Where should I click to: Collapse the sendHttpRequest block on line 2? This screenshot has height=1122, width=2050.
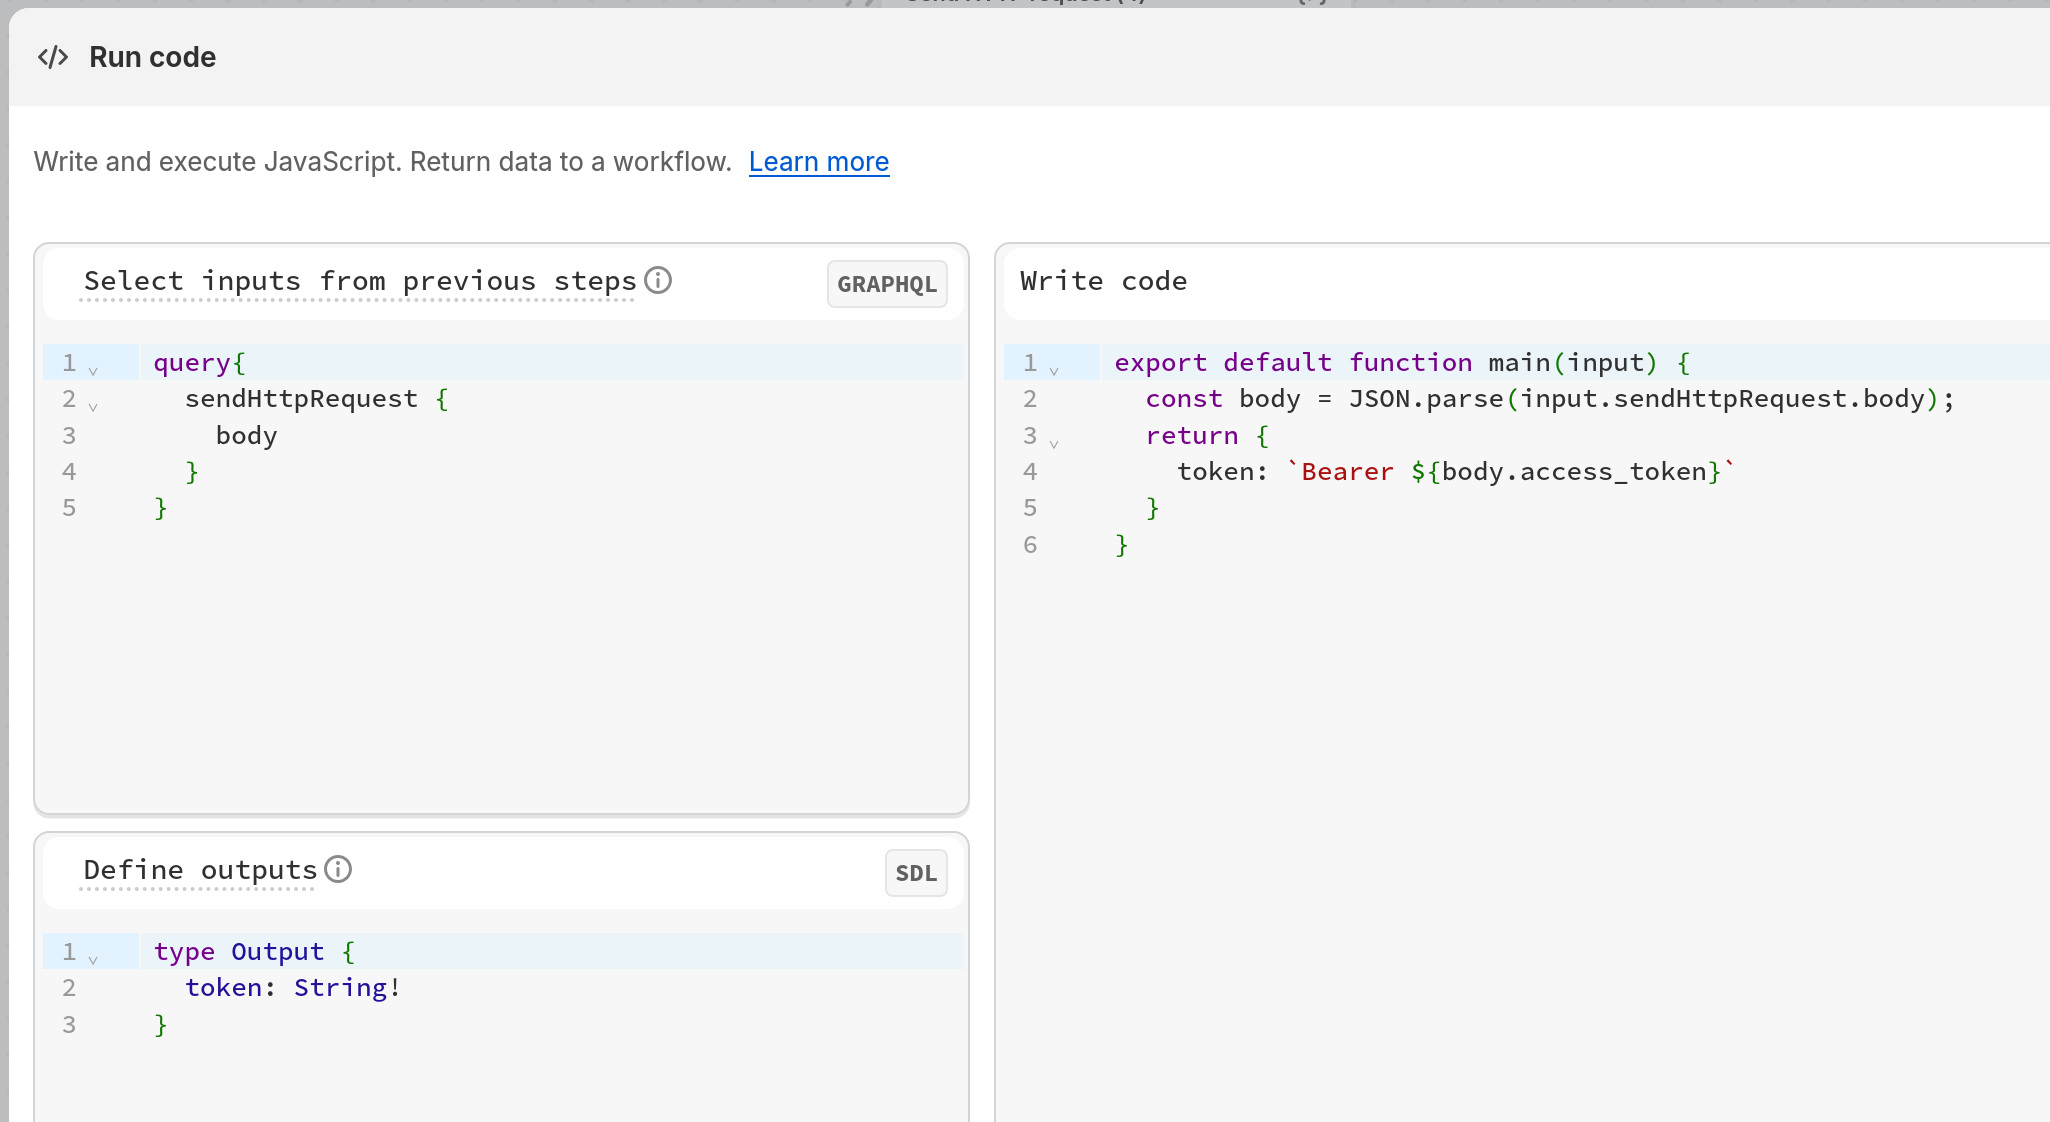tap(93, 406)
